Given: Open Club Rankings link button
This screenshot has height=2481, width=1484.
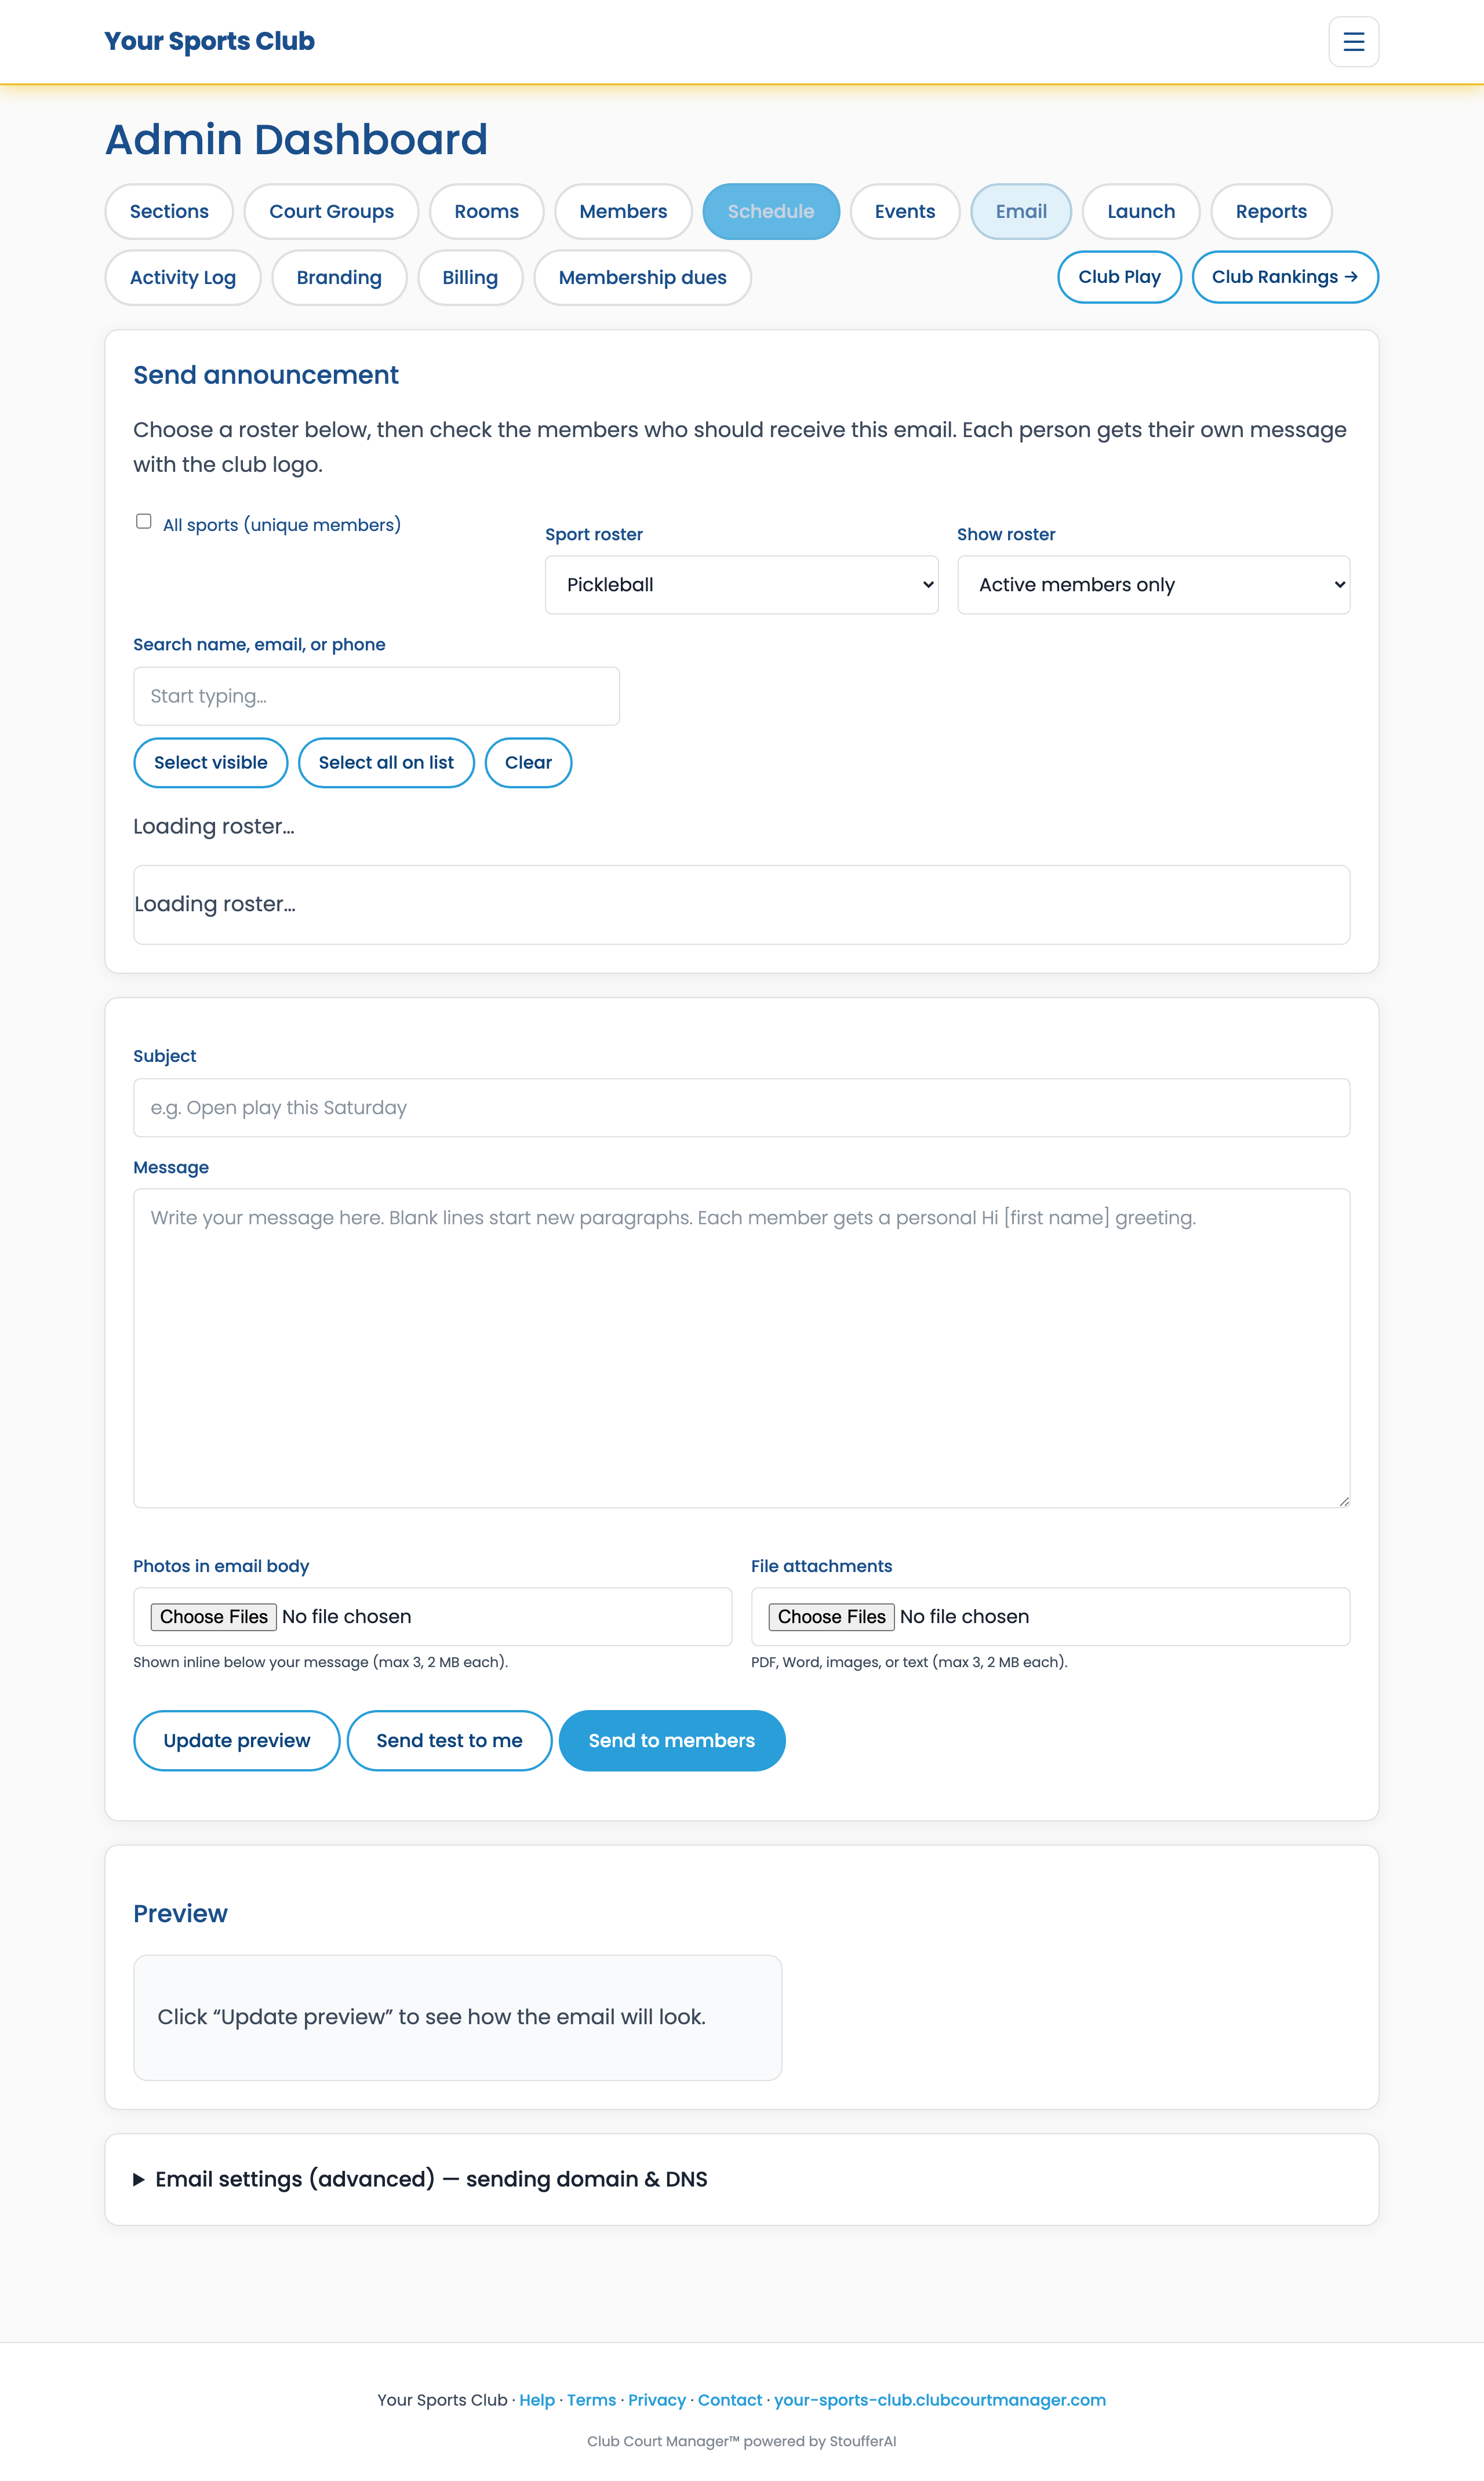Looking at the screenshot, I should [1285, 277].
